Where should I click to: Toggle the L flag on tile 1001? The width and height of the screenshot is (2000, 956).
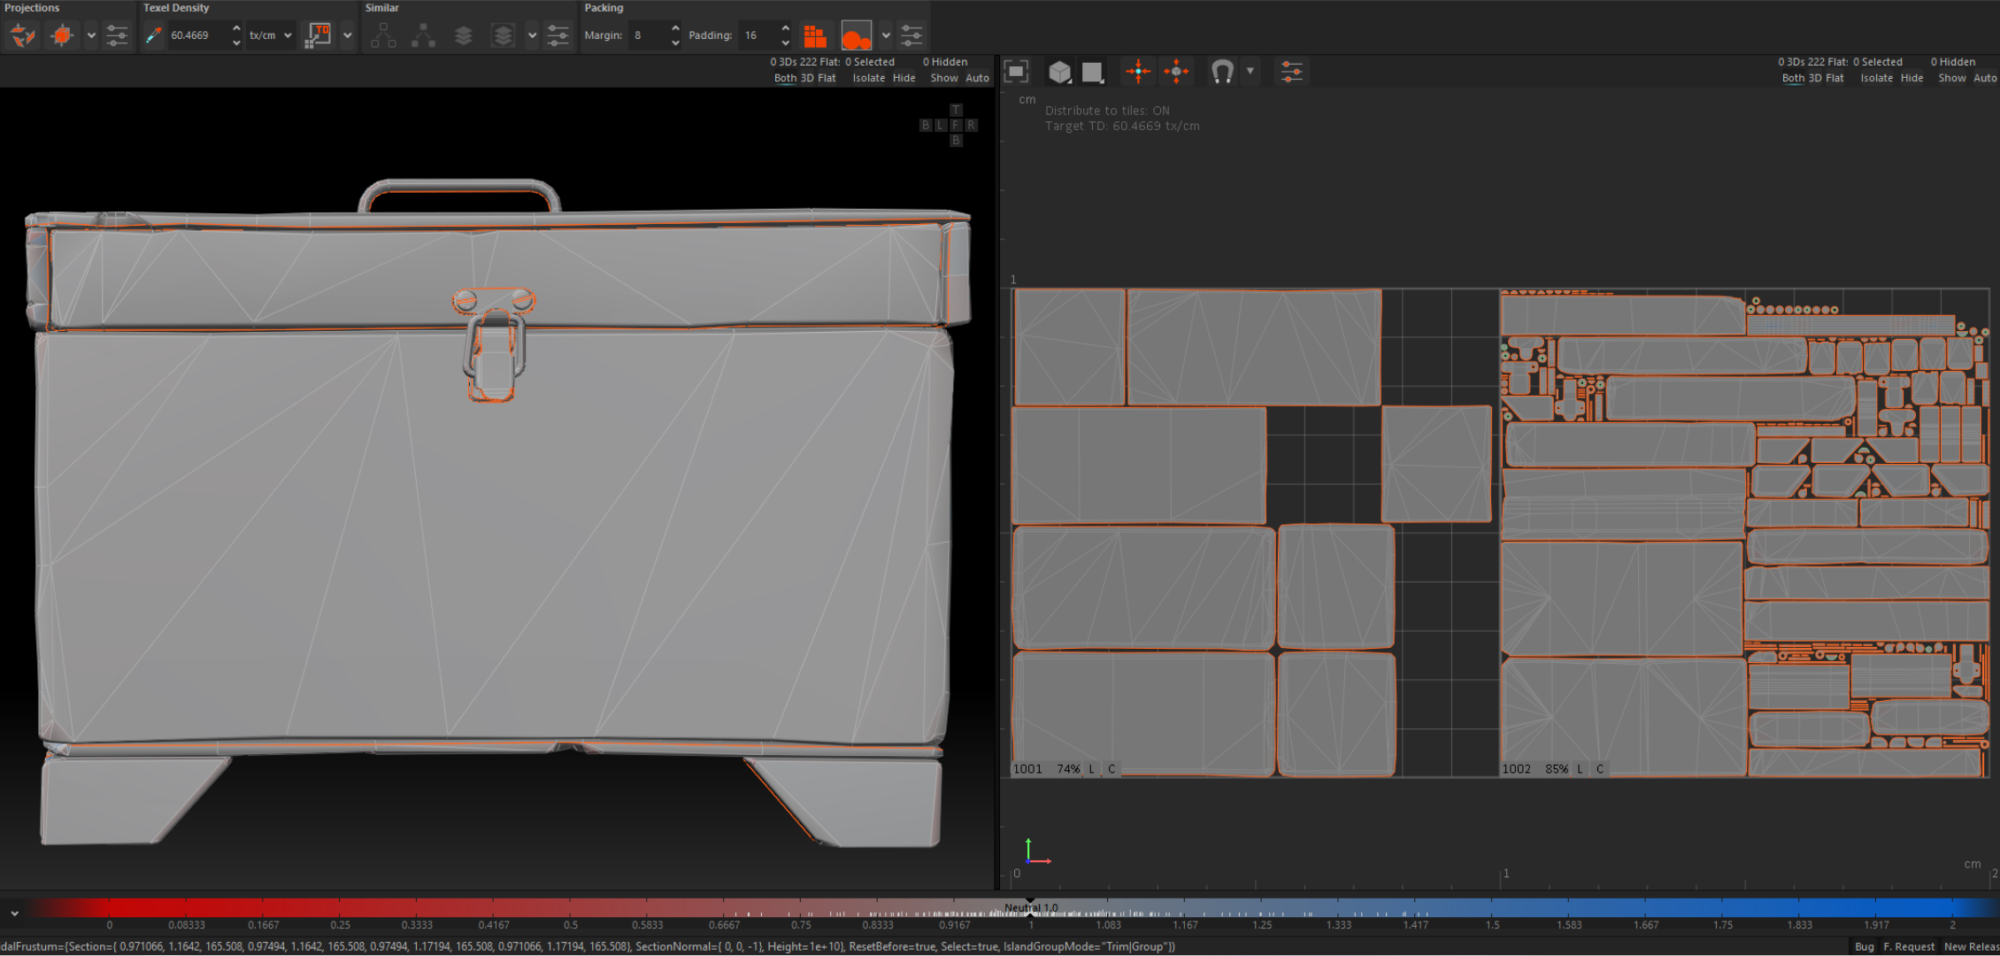pyautogui.click(x=1091, y=769)
